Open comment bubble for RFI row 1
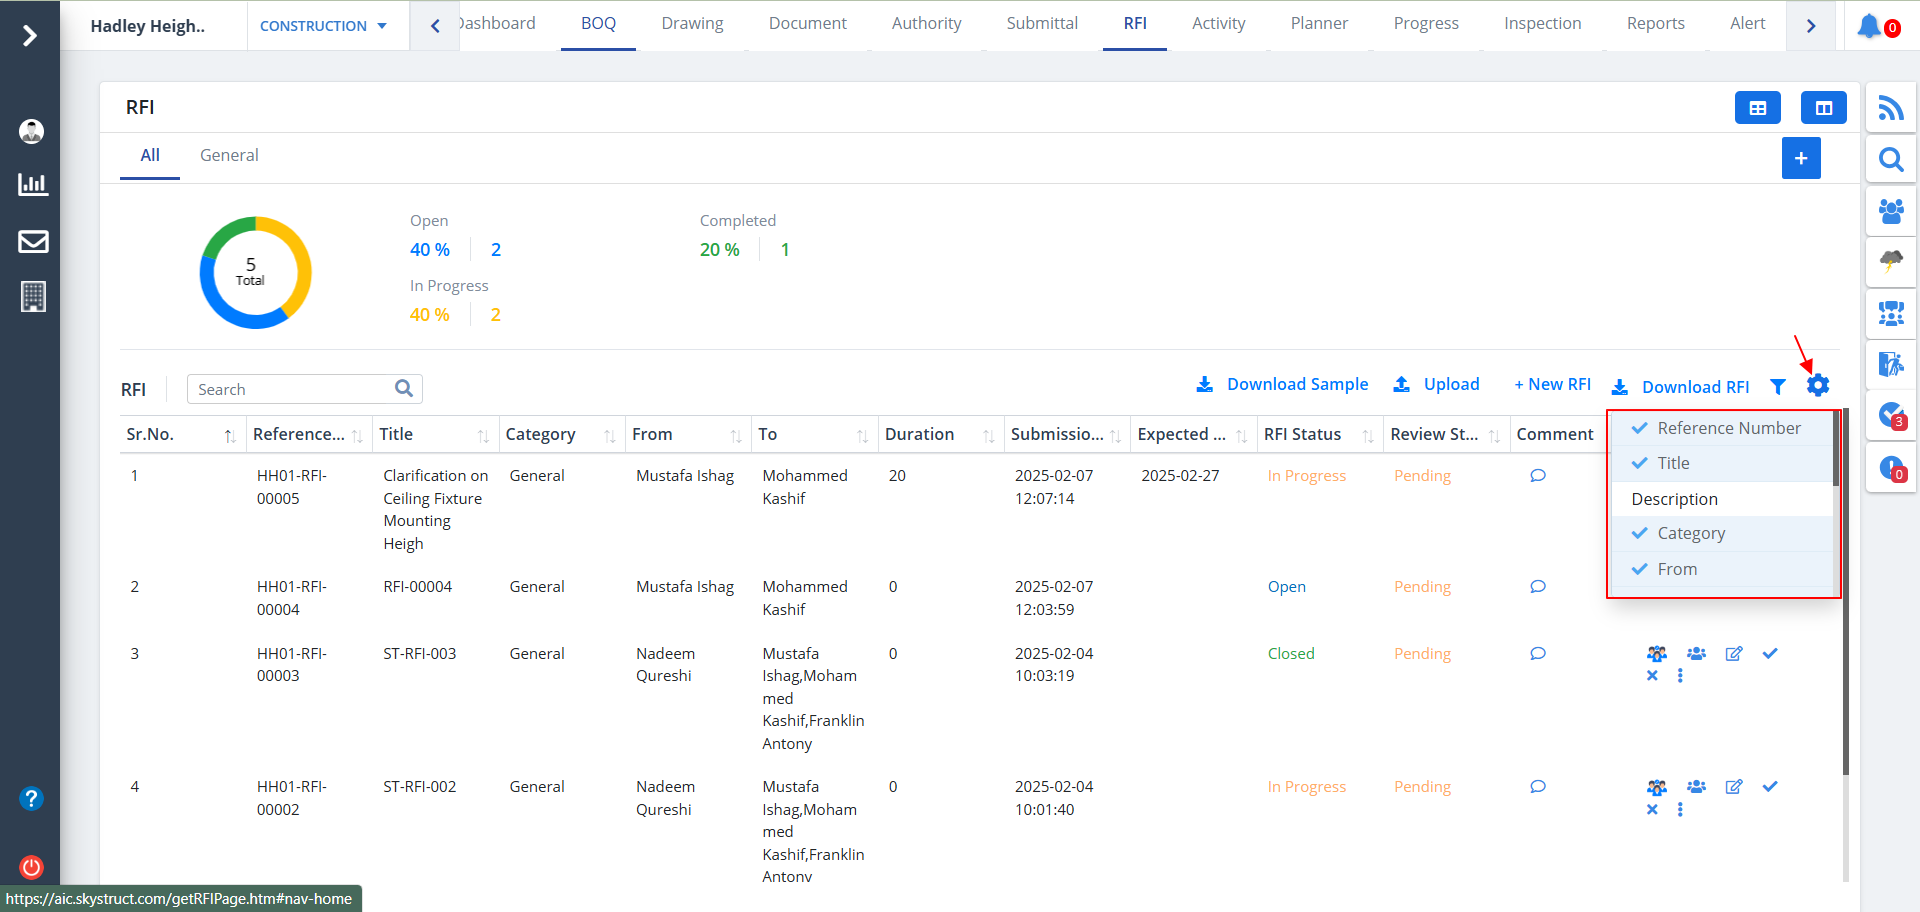 [x=1538, y=476]
